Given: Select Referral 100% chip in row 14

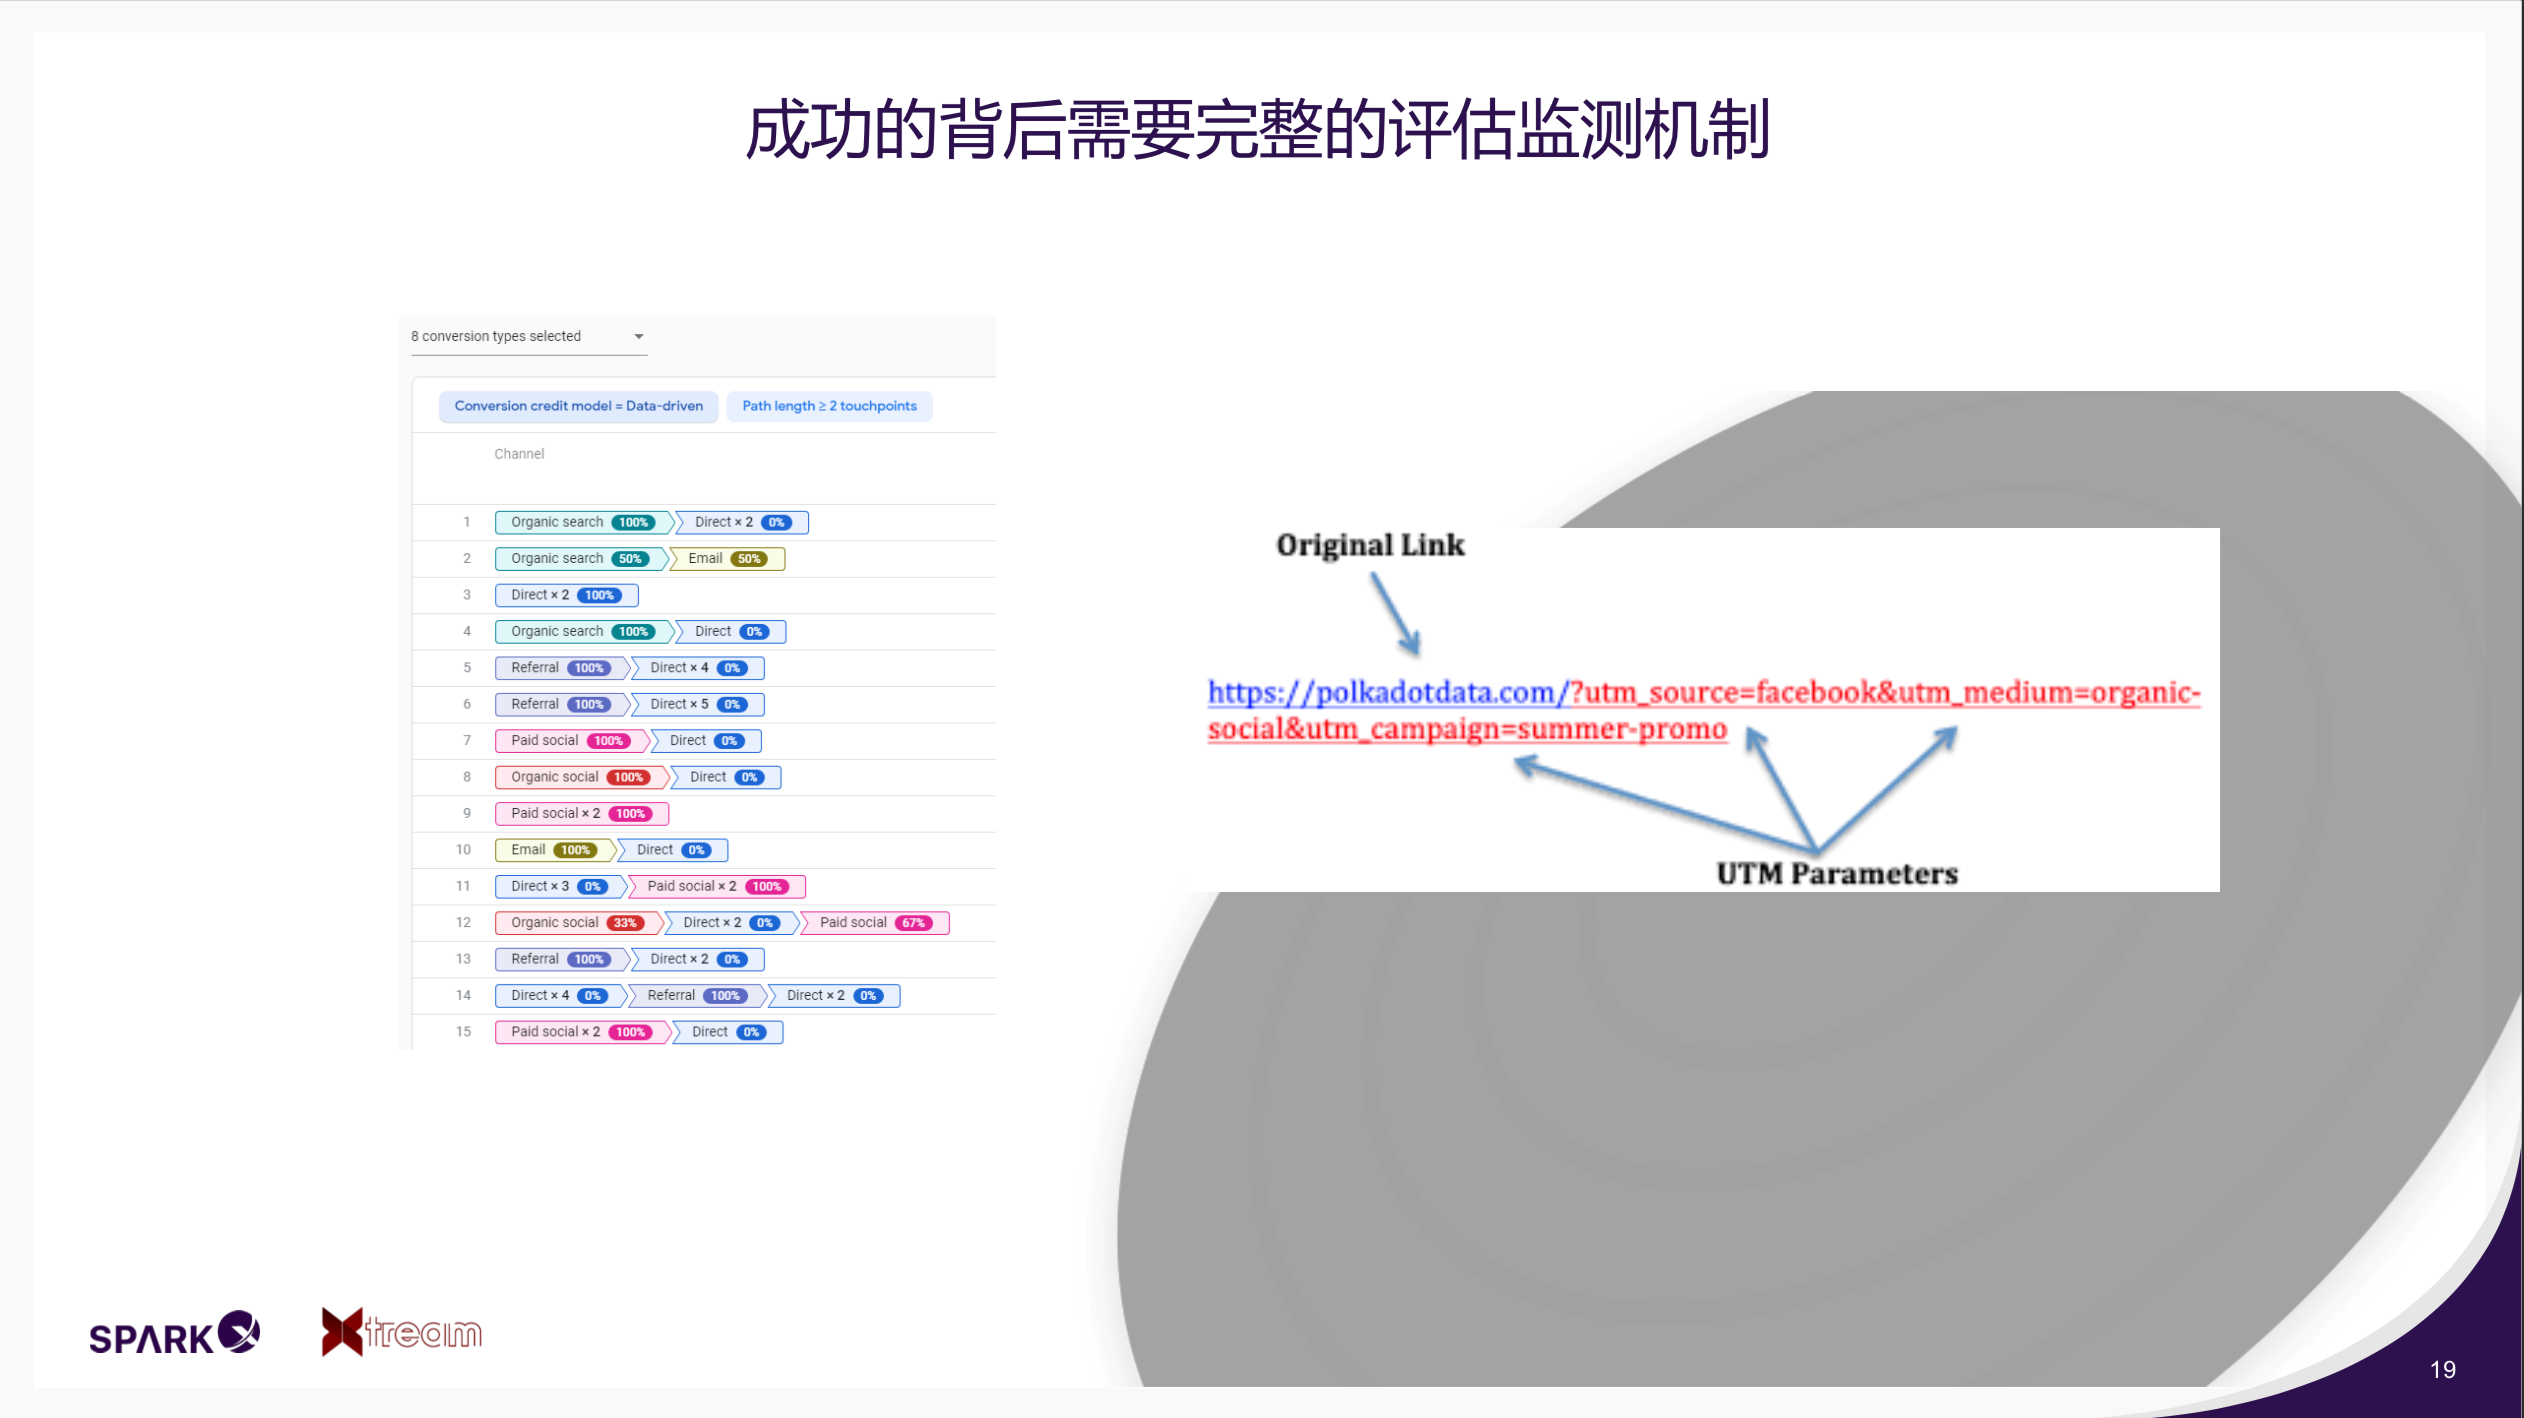Looking at the screenshot, I should point(697,996).
